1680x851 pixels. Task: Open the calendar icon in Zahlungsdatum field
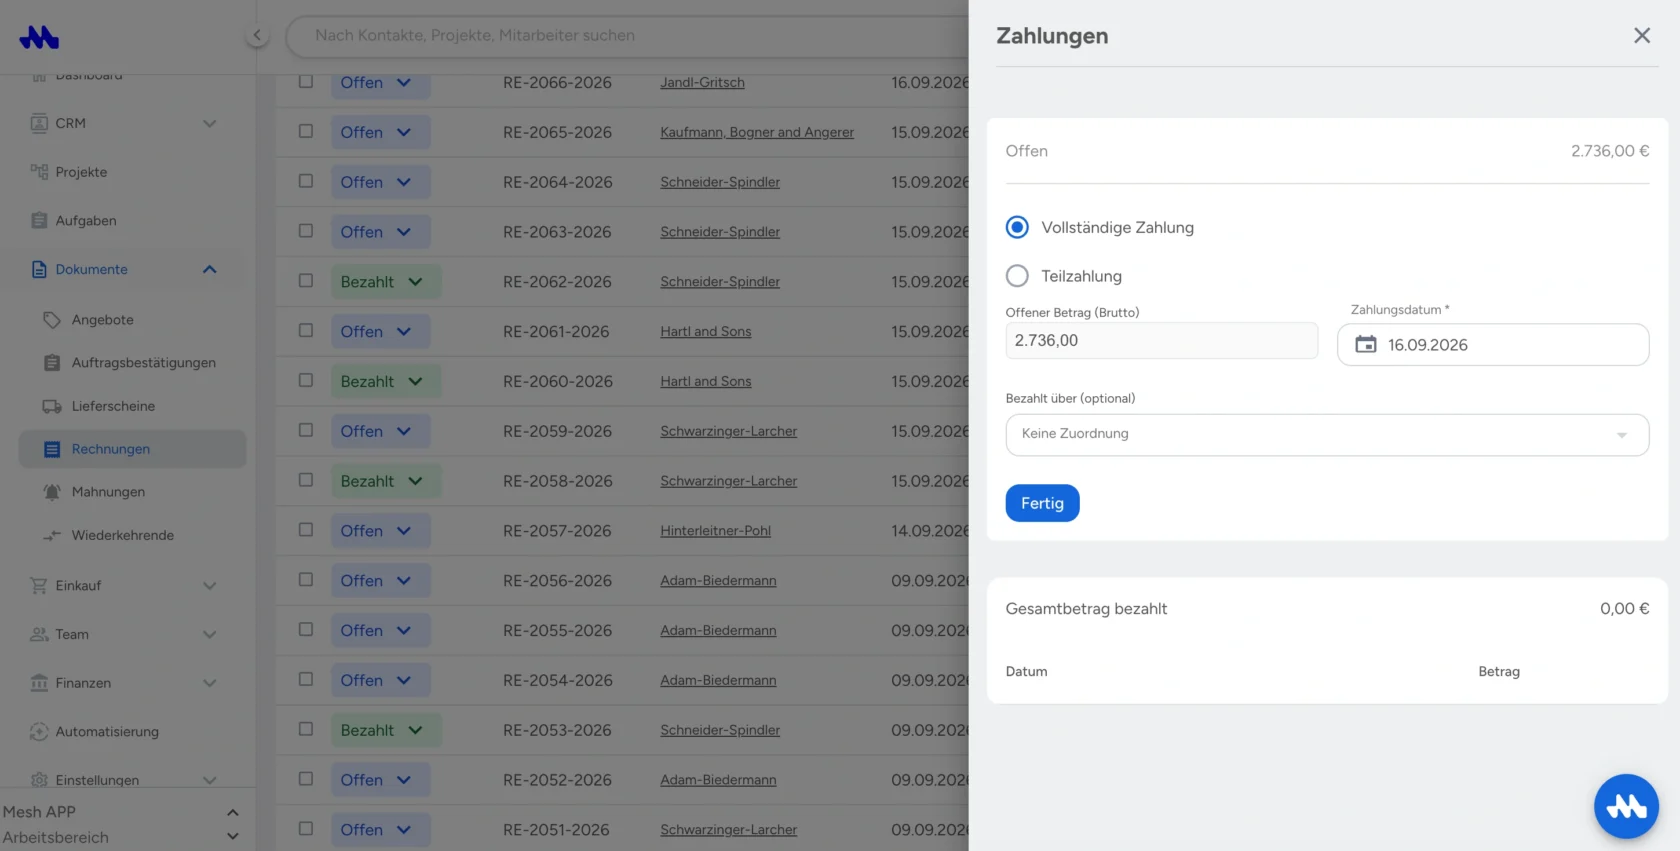pos(1366,344)
